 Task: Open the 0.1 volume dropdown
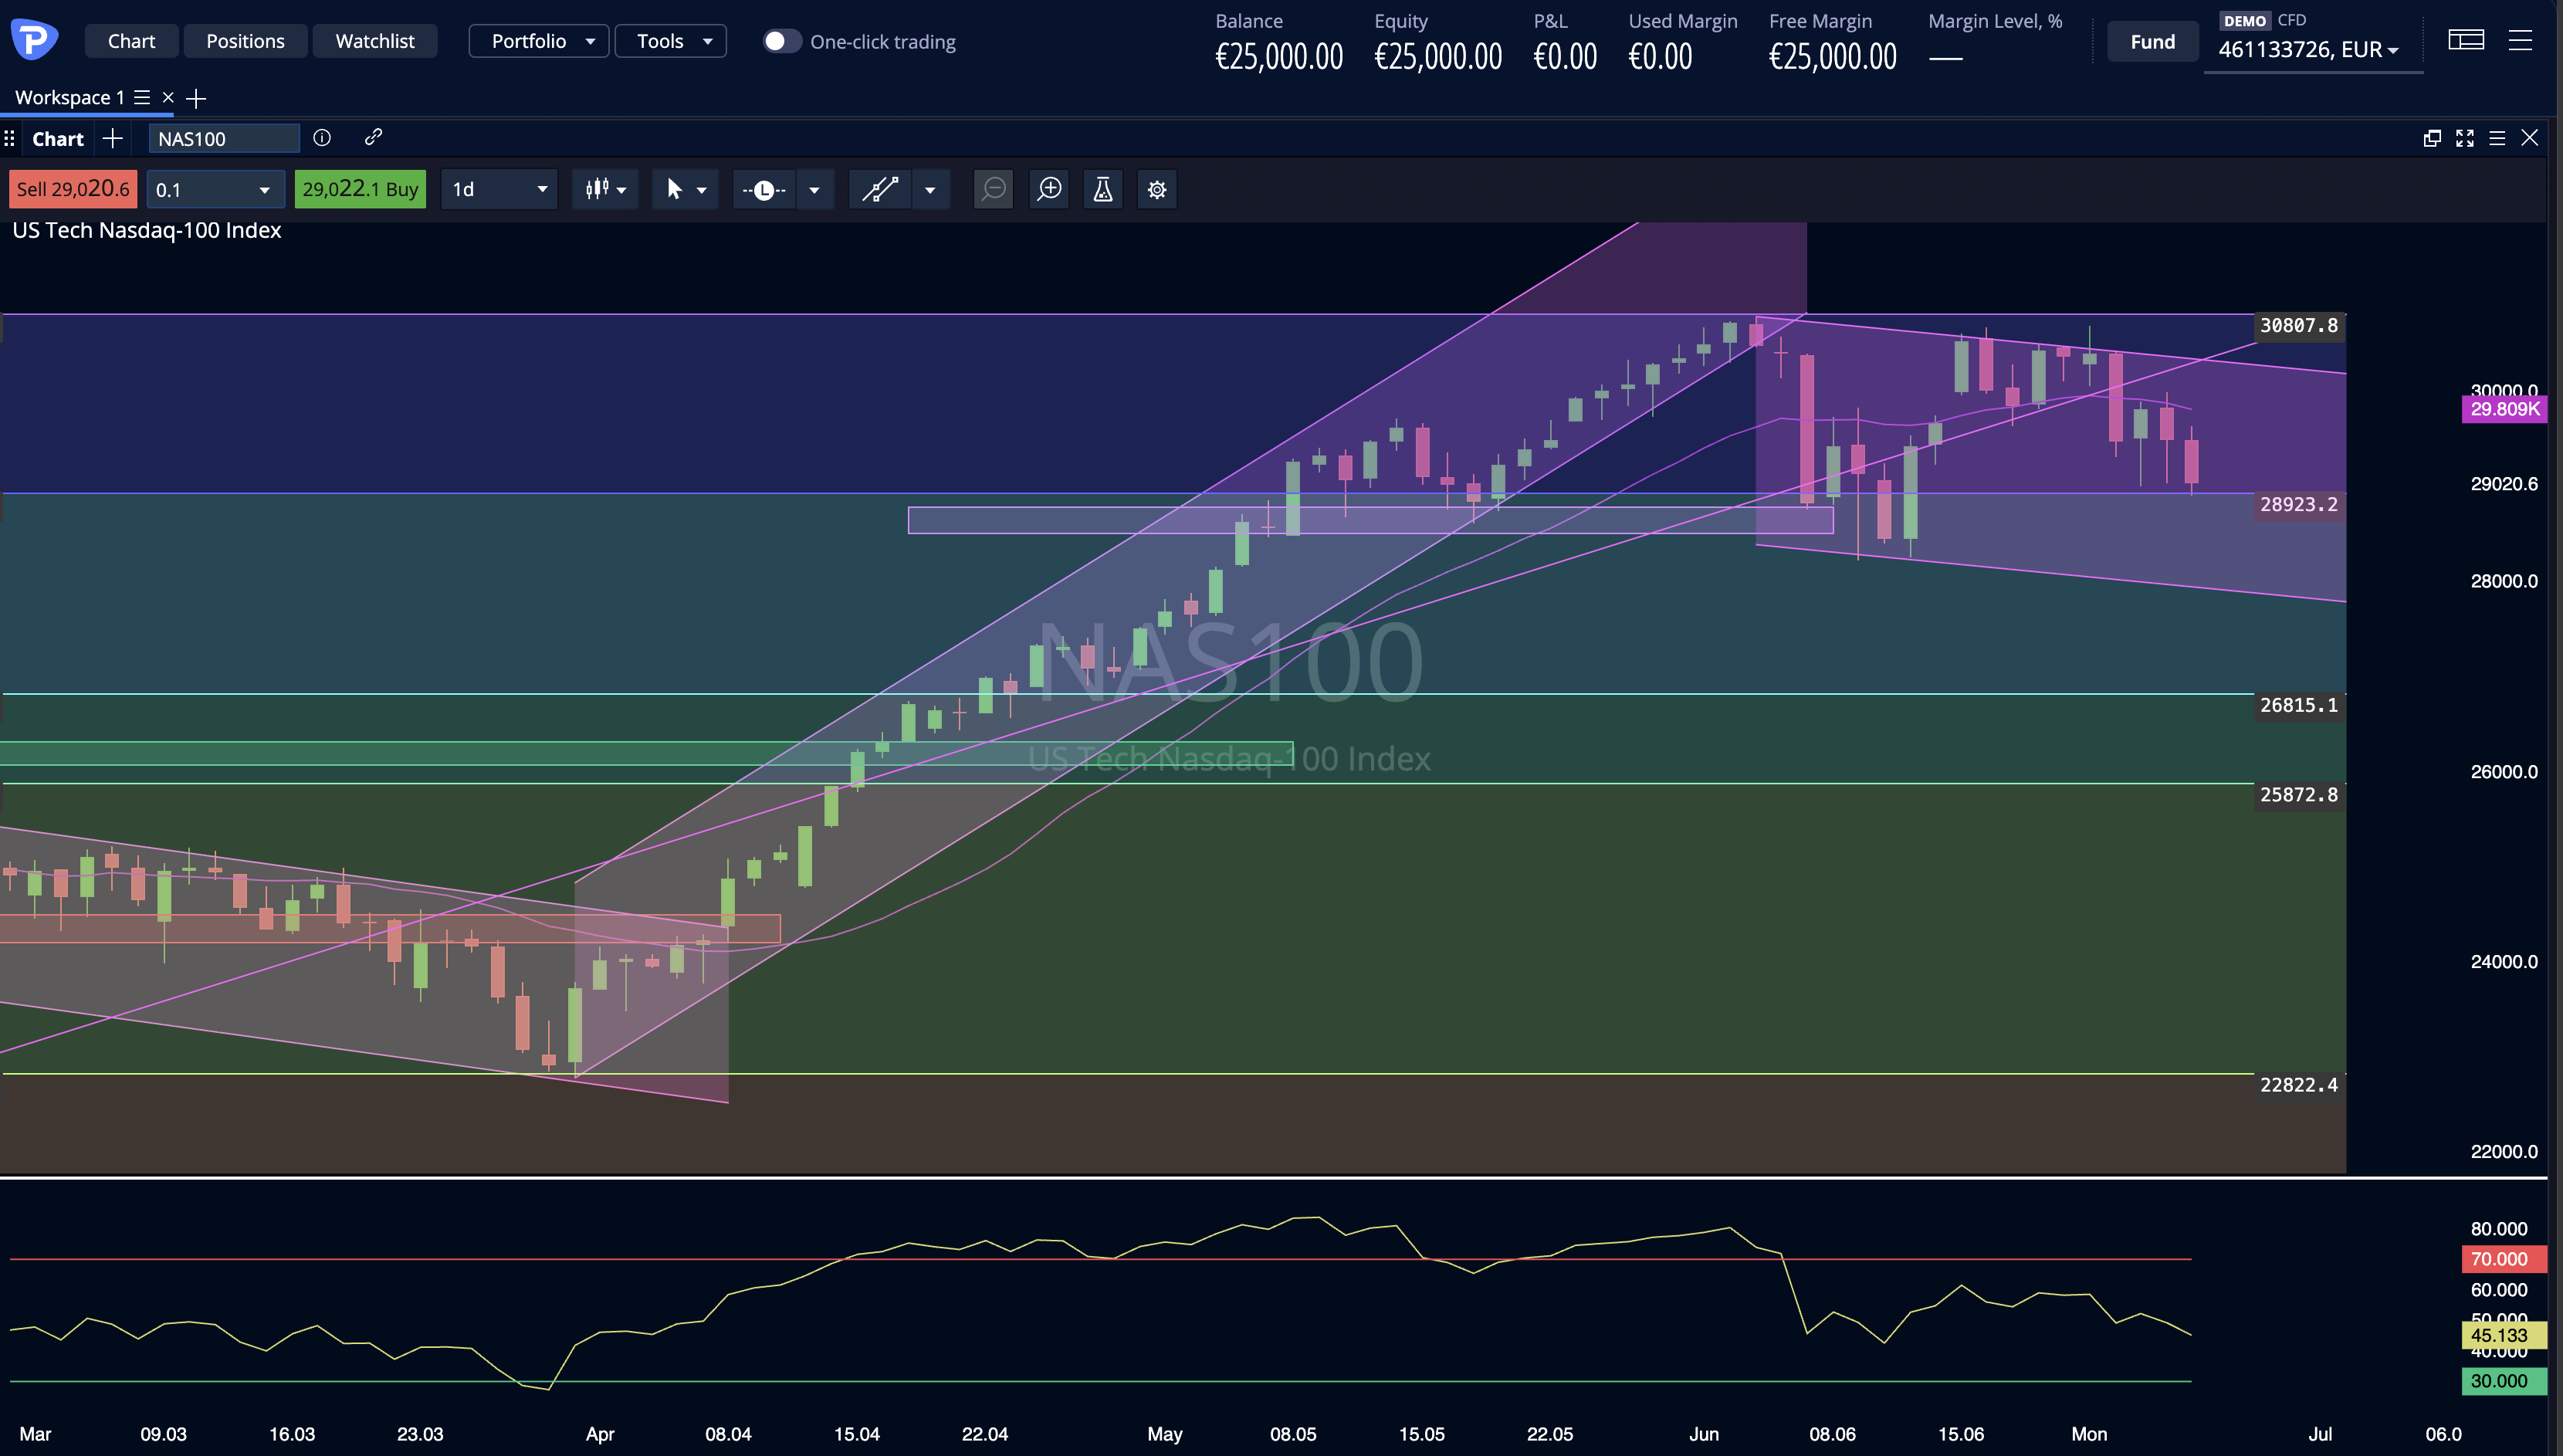pyautogui.click(x=216, y=189)
